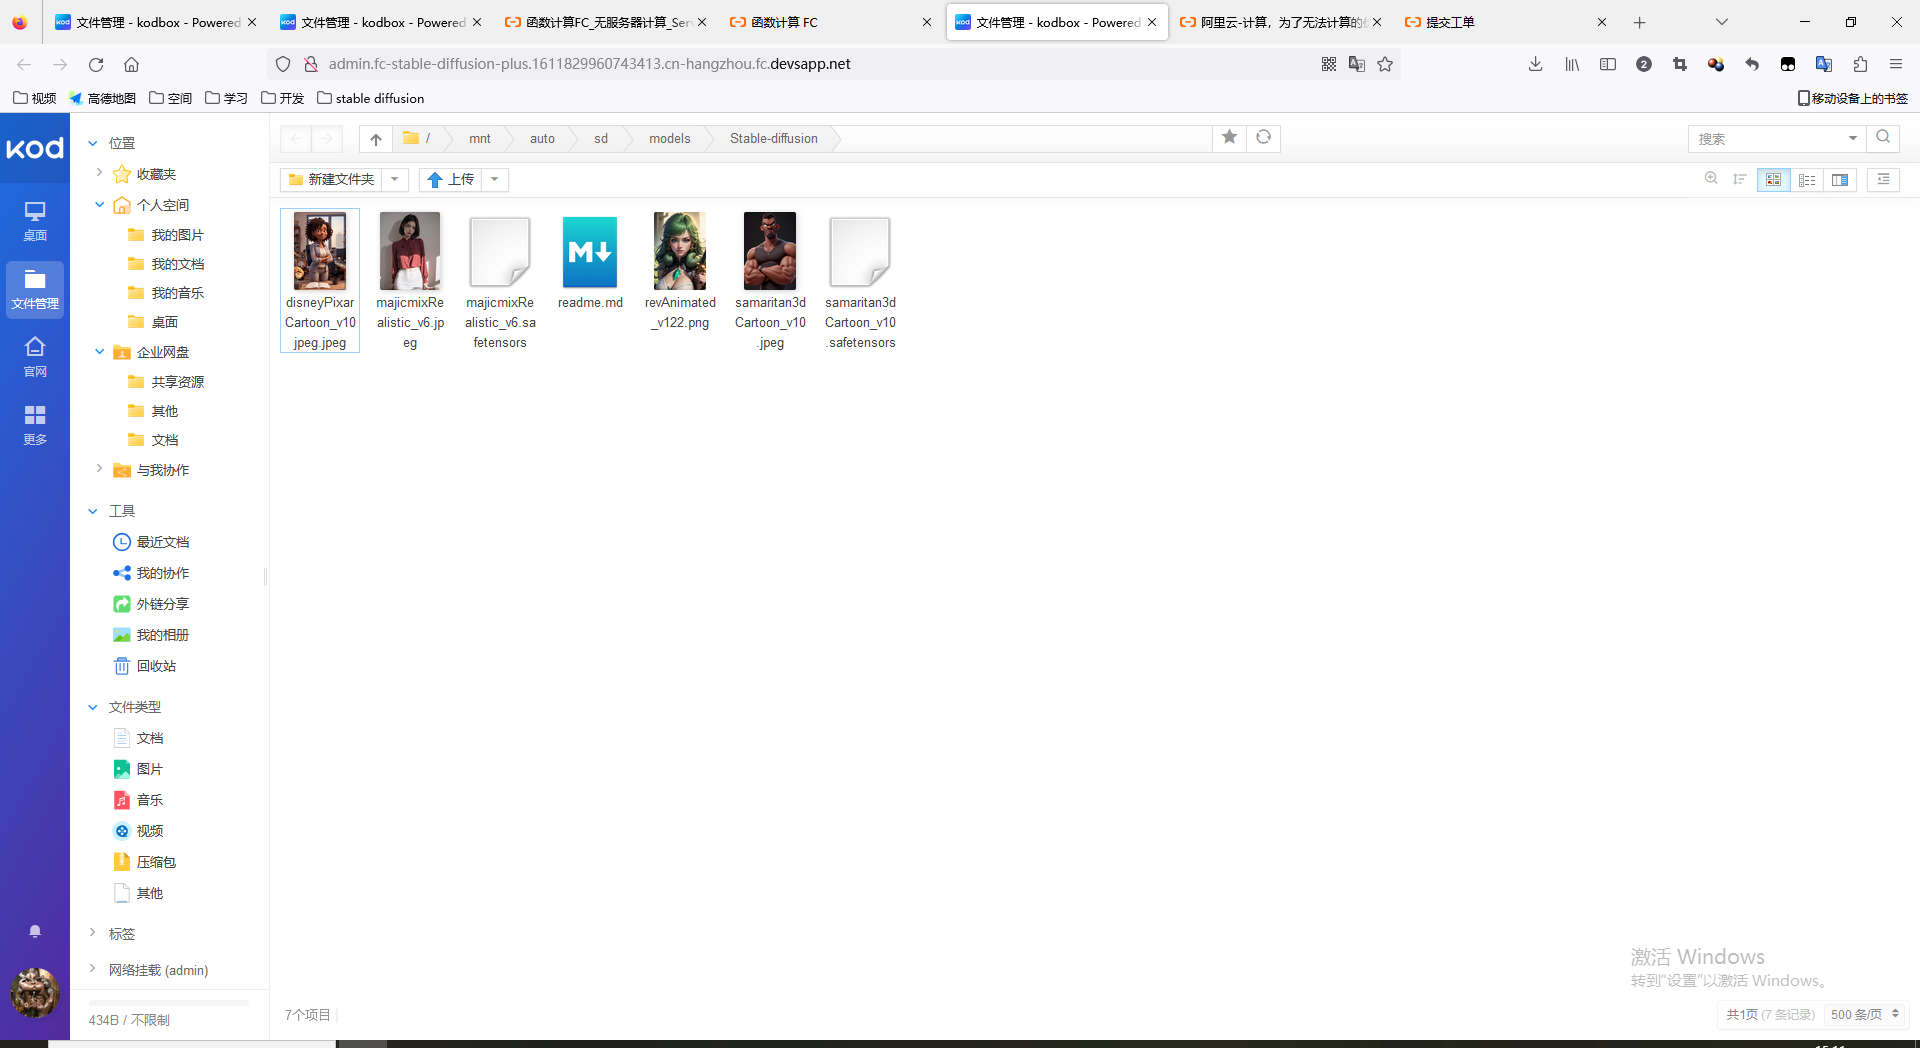This screenshot has height=1048, width=1920.
Task: Select the readme.md file
Action: coord(590,263)
